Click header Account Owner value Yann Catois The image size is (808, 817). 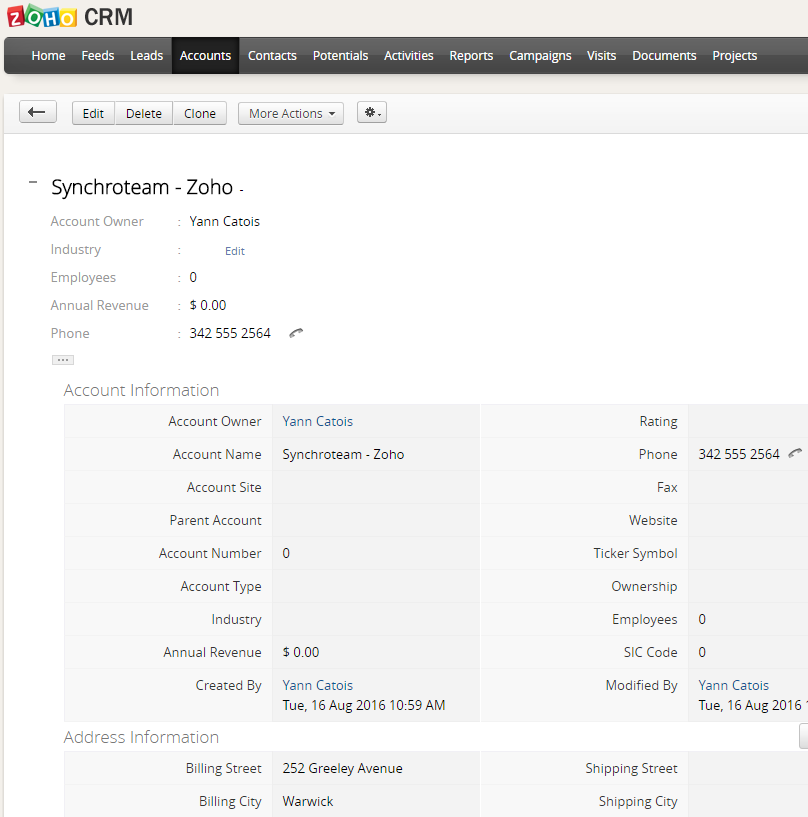[225, 221]
